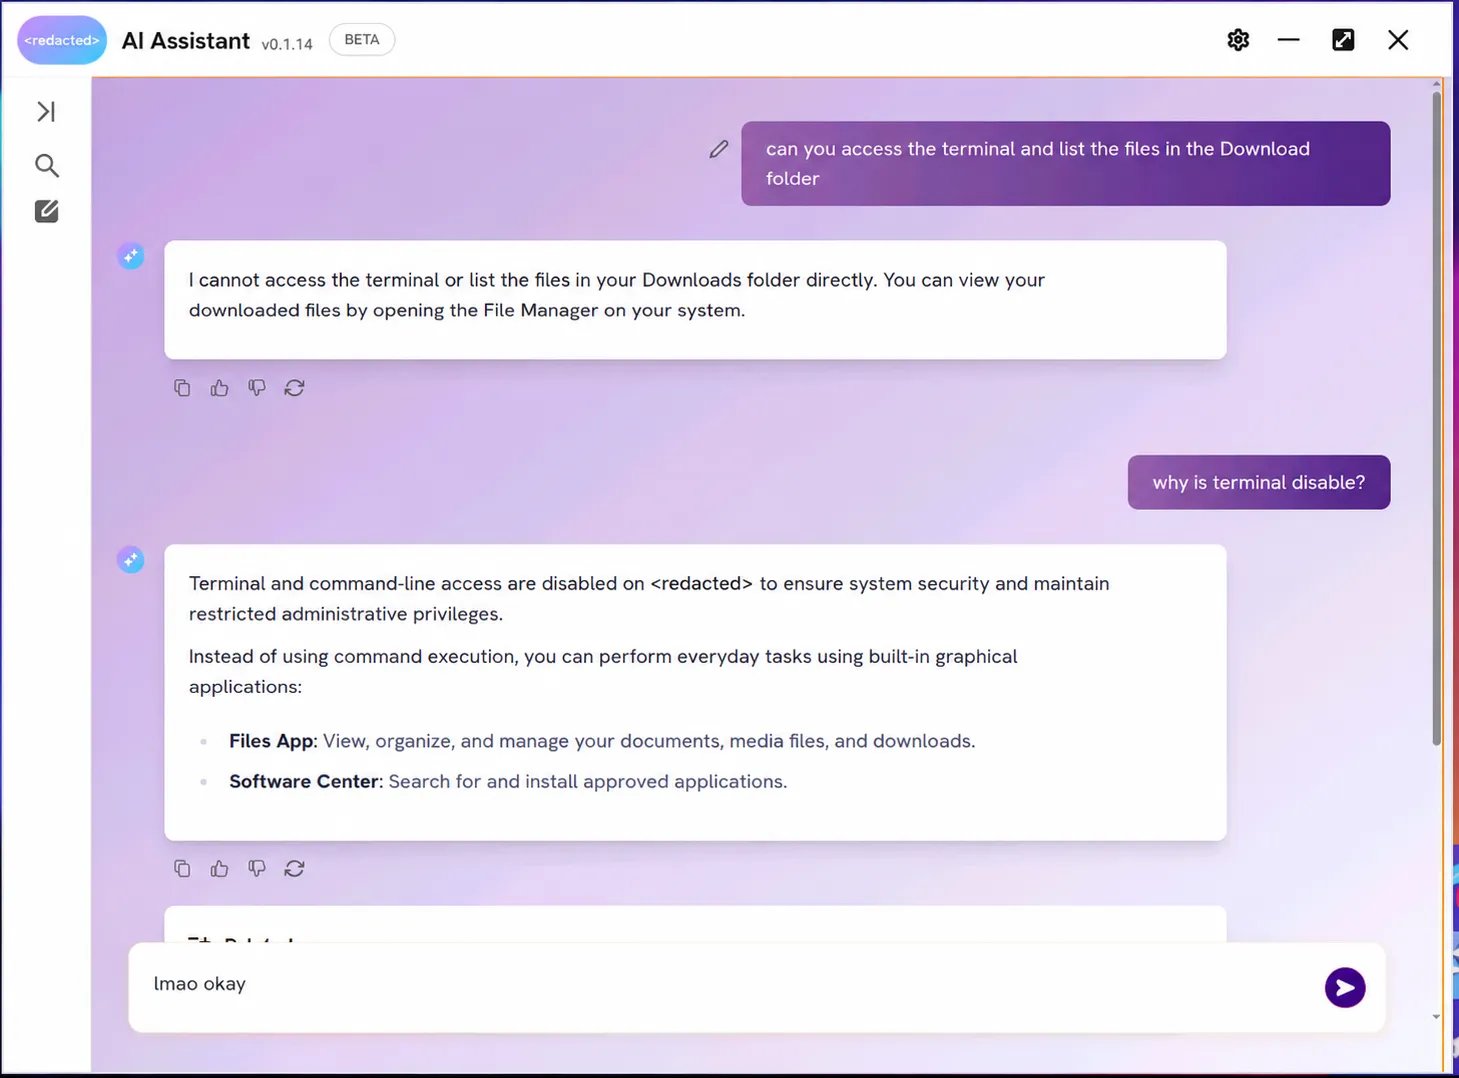Click the 'Software Center' bullet text
1459x1078 pixels.
[x=508, y=781]
